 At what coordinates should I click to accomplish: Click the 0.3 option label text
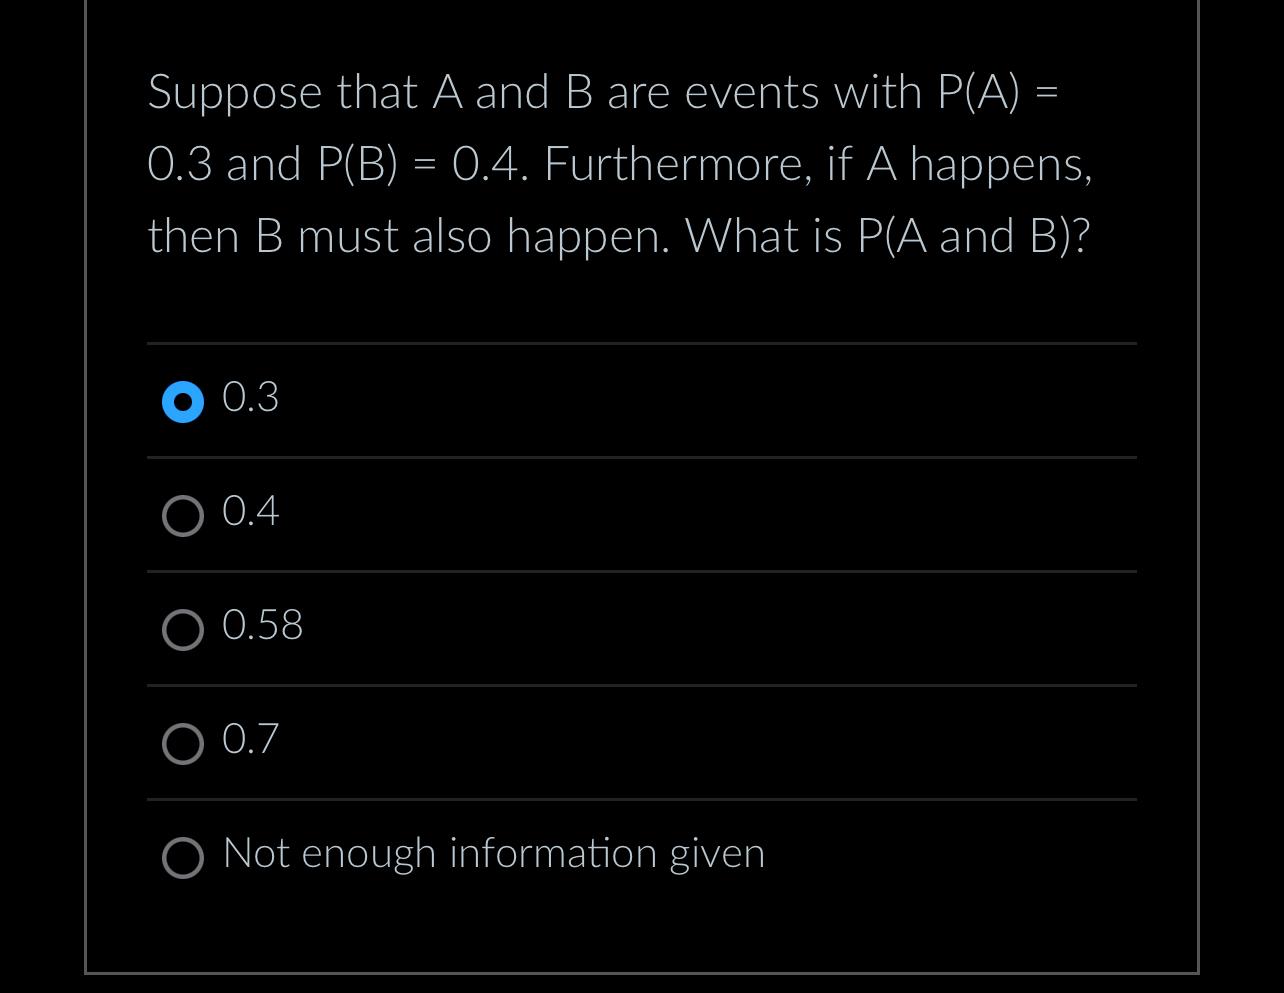[250, 398]
